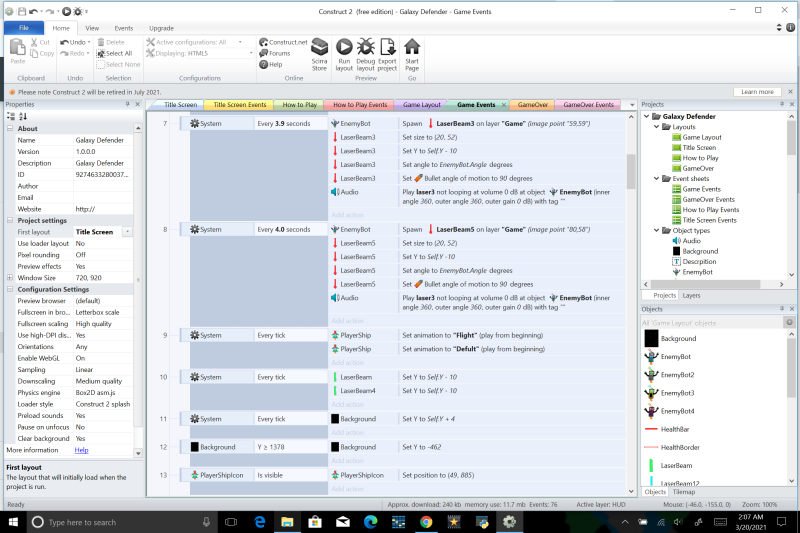800x533 pixels.
Task: Open the Title Screen Events tab
Action: click(x=240, y=105)
